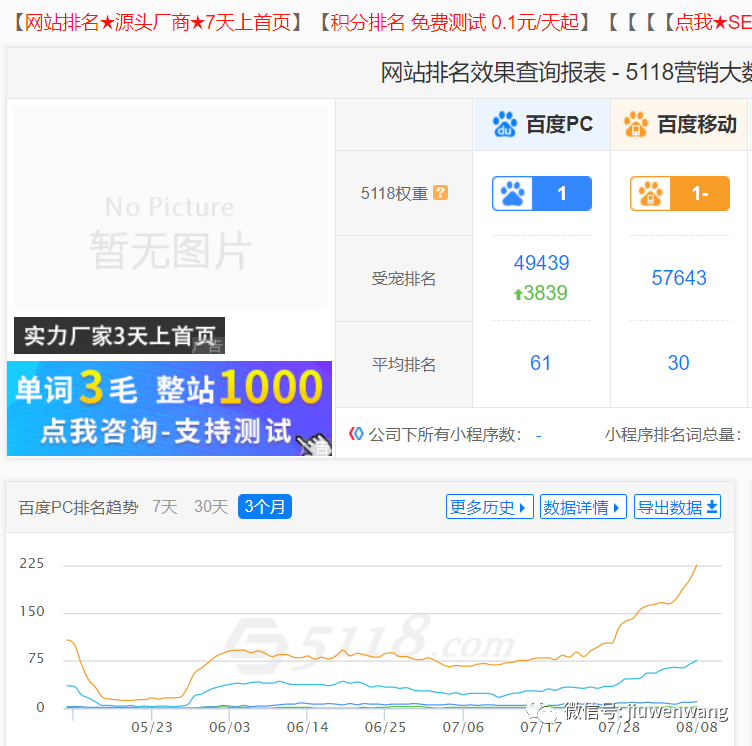Select the 7天 trend range tab

point(165,507)
